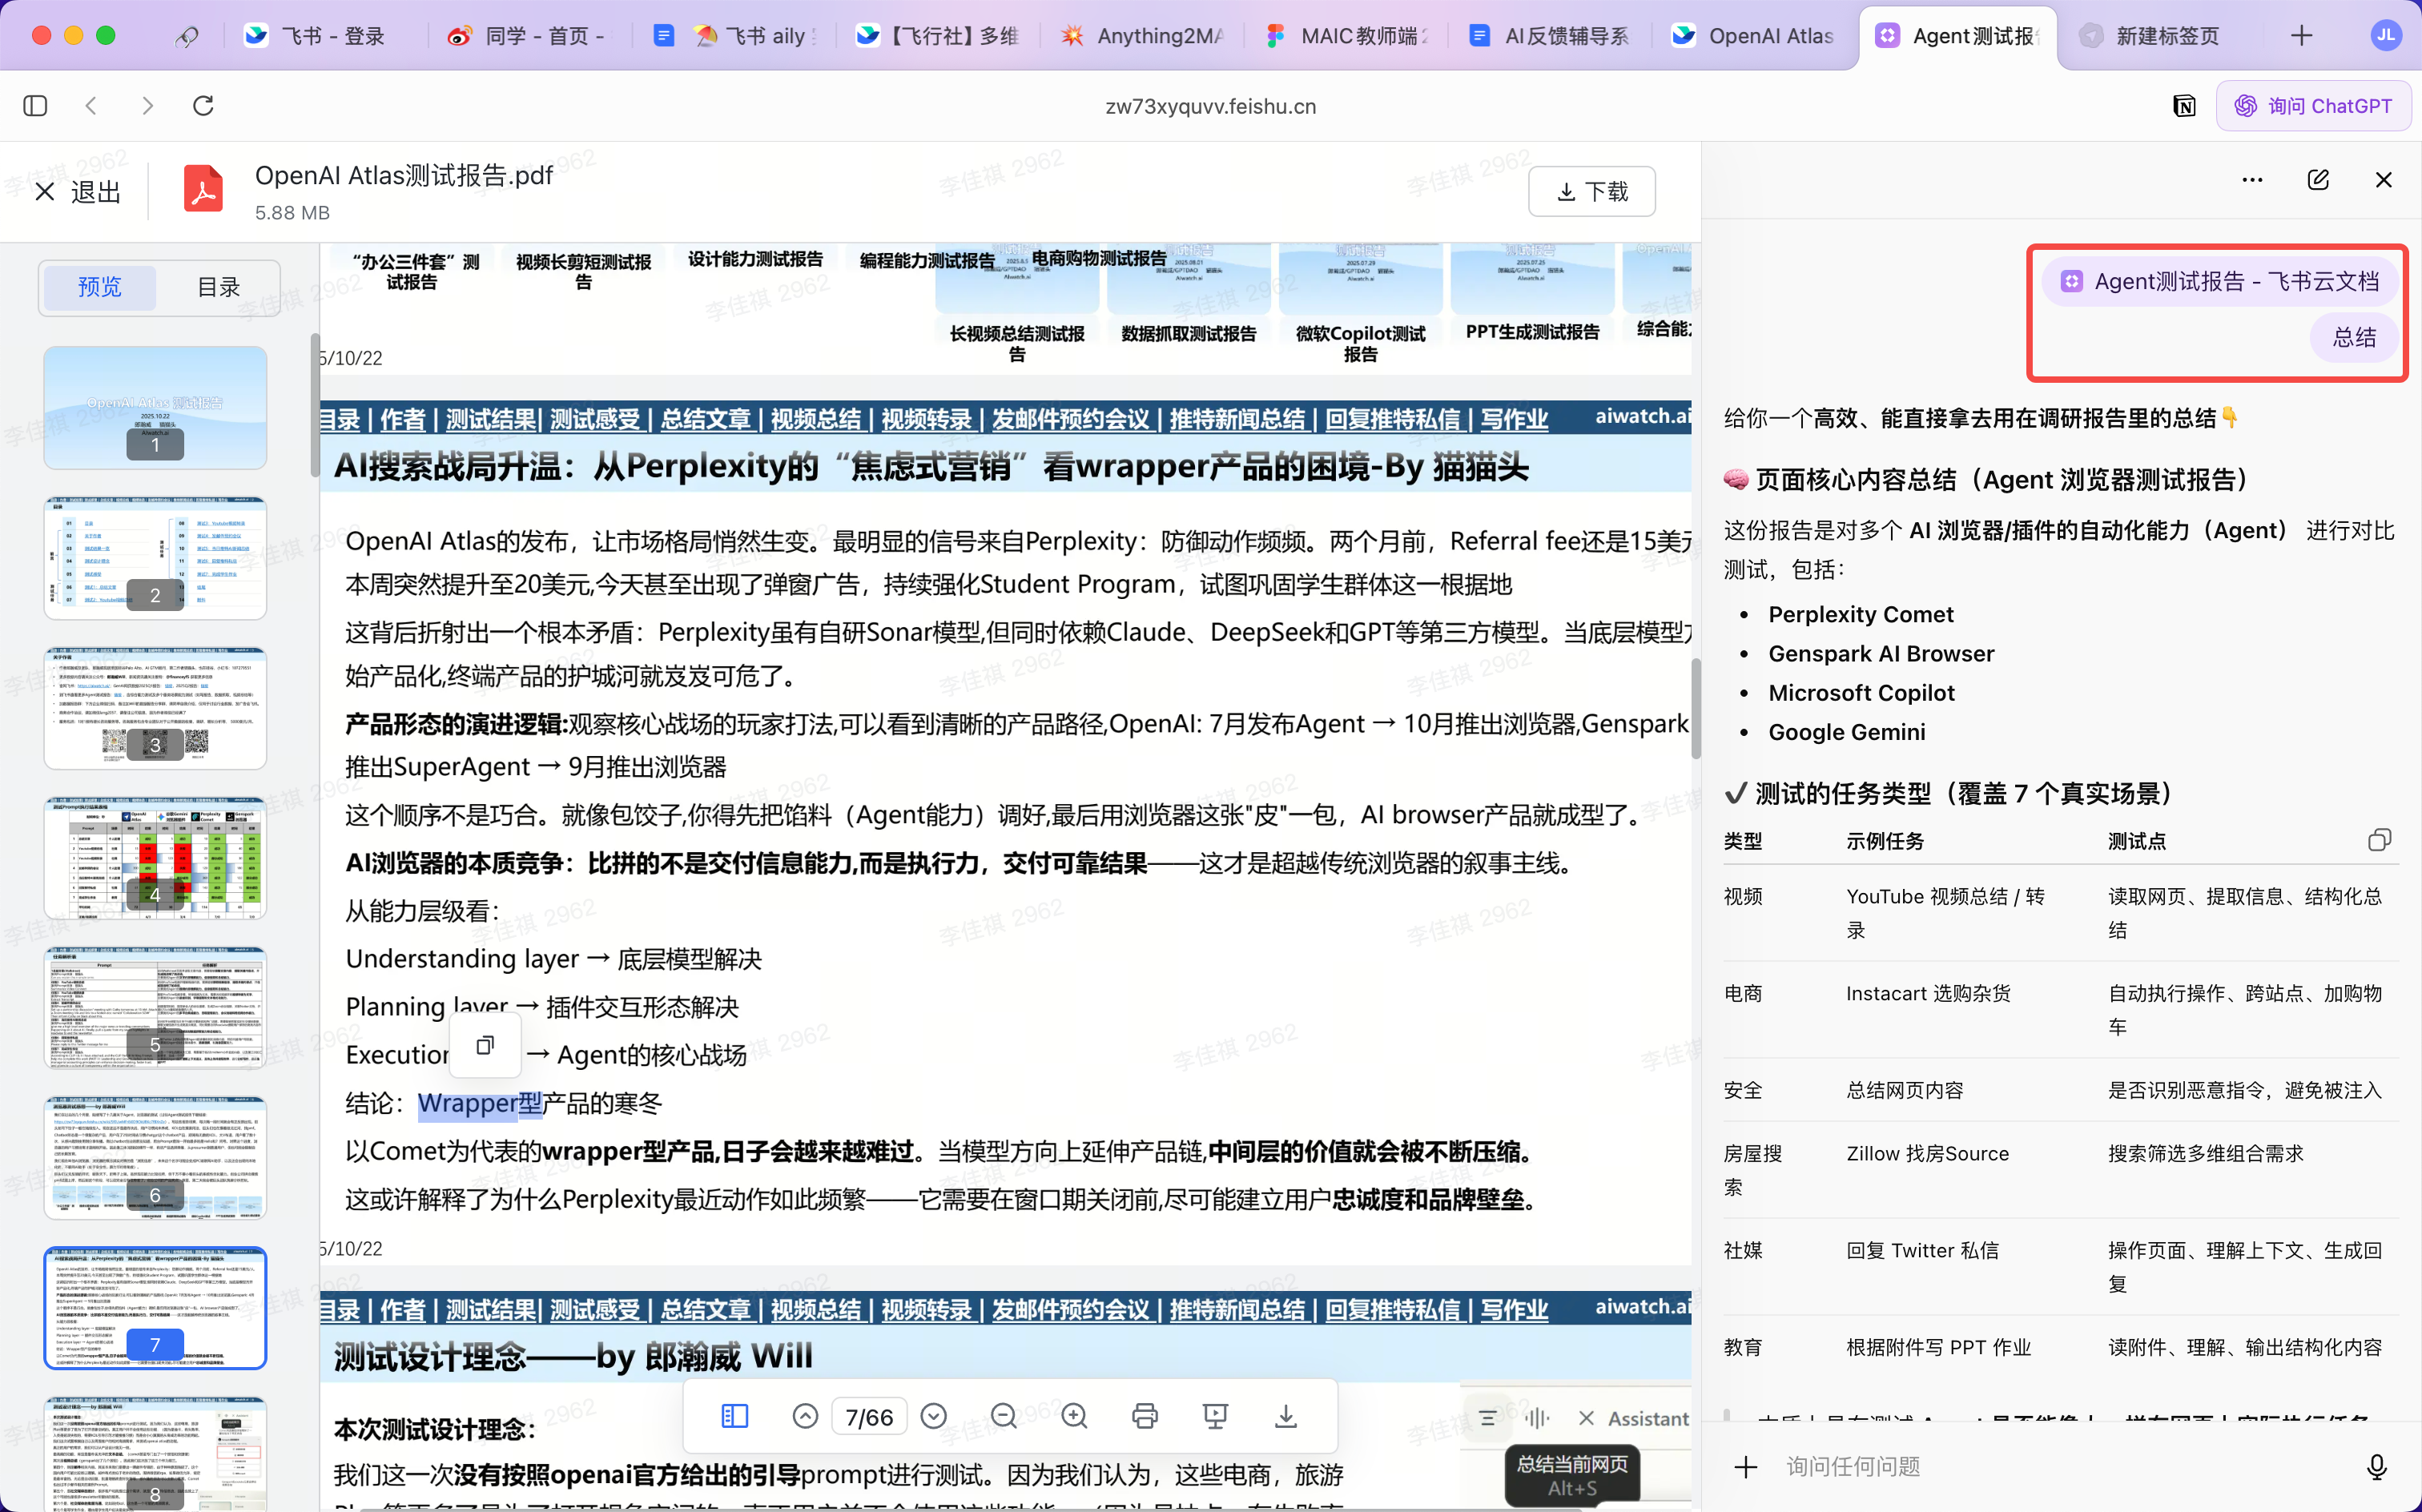Click the download icon in the floating toolbar

(1286, 1416)
